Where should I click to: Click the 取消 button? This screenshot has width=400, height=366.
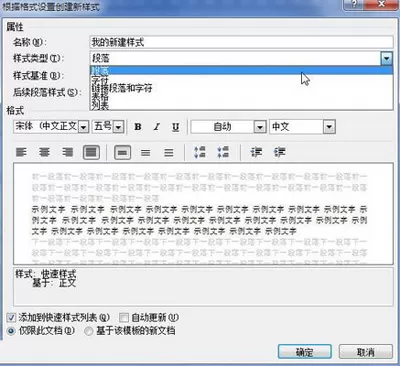pos(366,352)
